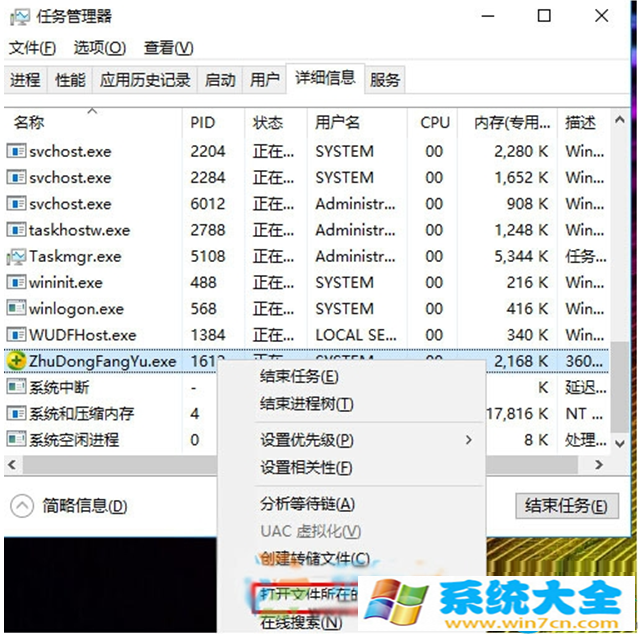
Task: Open the 查看(V) menu
Action: (168, 48)
